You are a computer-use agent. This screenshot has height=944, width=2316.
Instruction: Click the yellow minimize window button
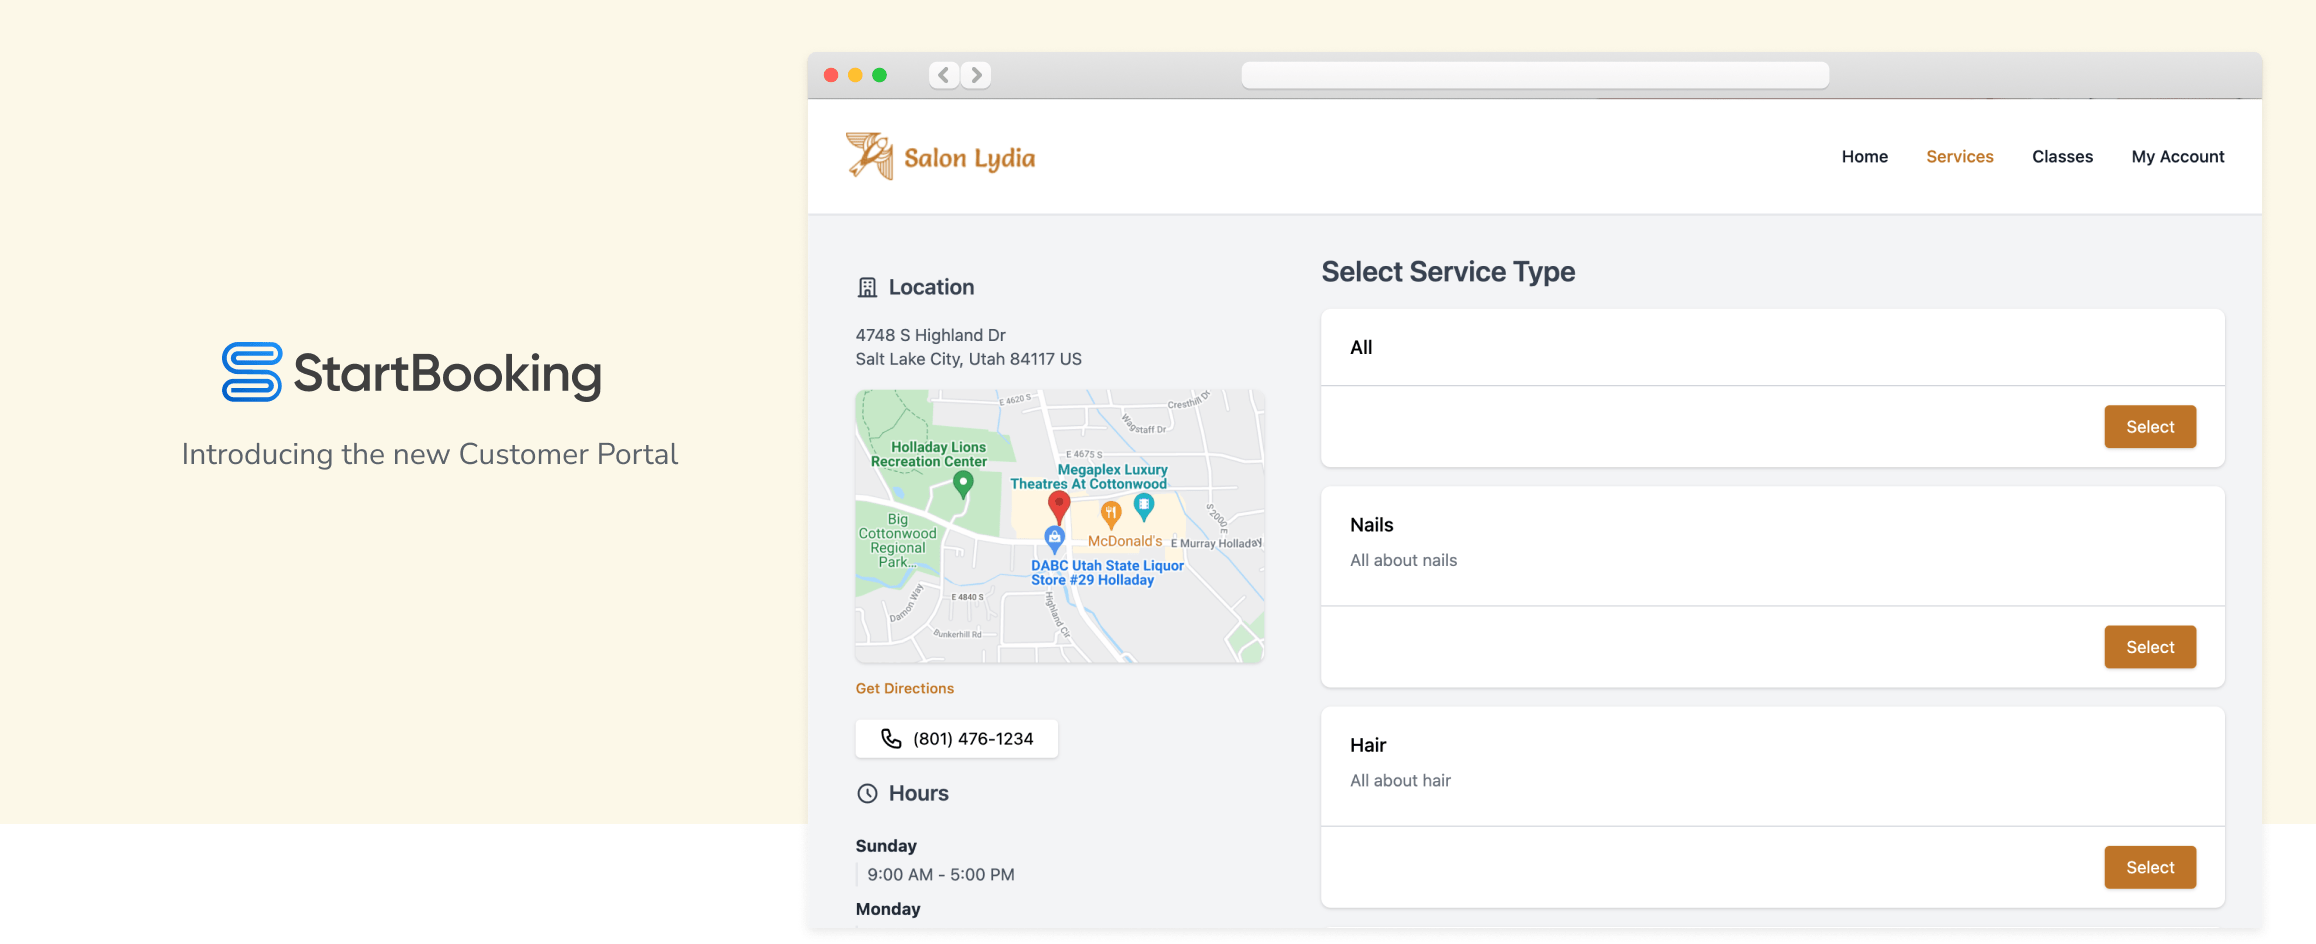point(855,75)
